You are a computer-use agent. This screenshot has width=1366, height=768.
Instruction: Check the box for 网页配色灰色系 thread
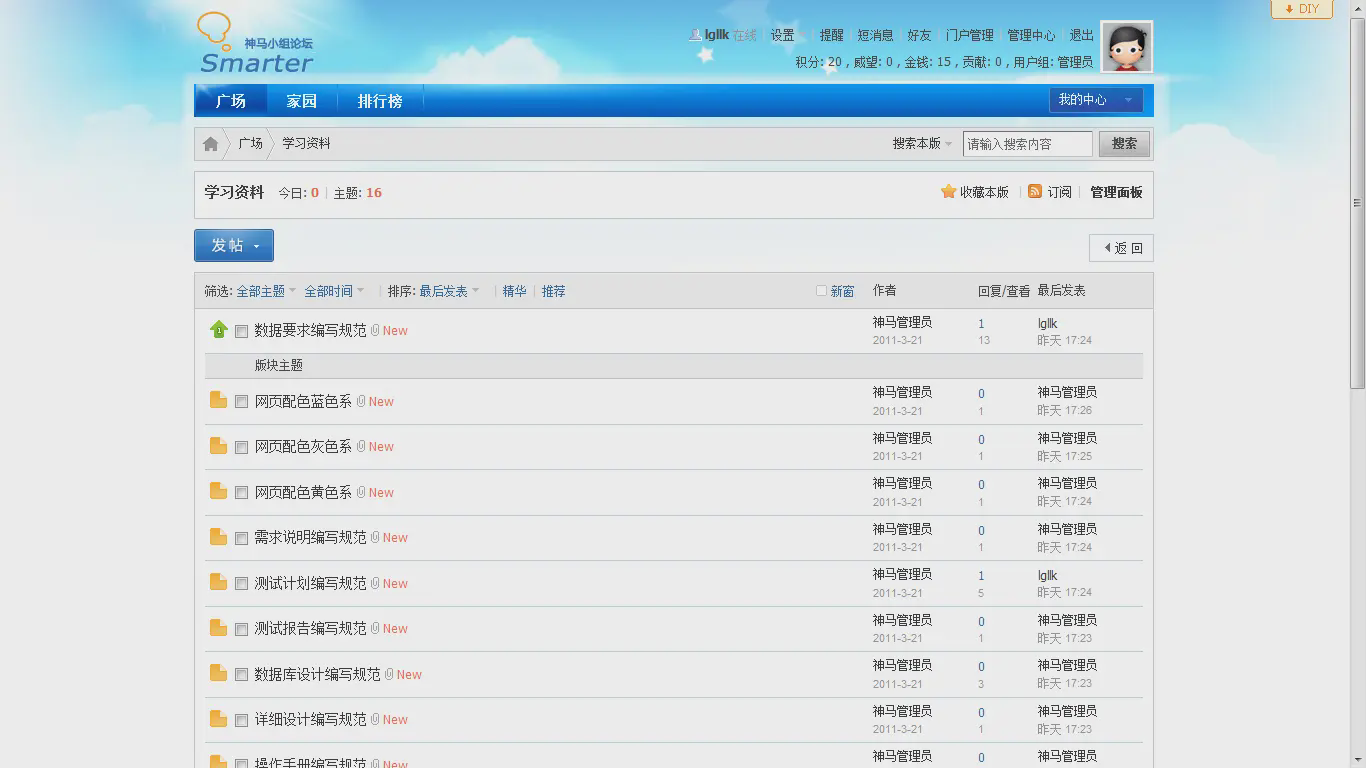click(x=241, y=447)
